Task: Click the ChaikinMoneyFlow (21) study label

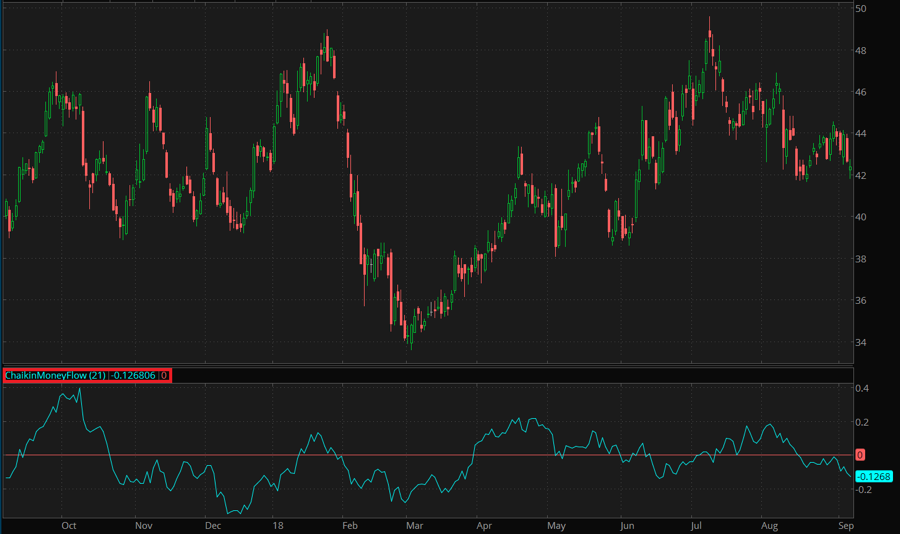Action: pos(56,376)
